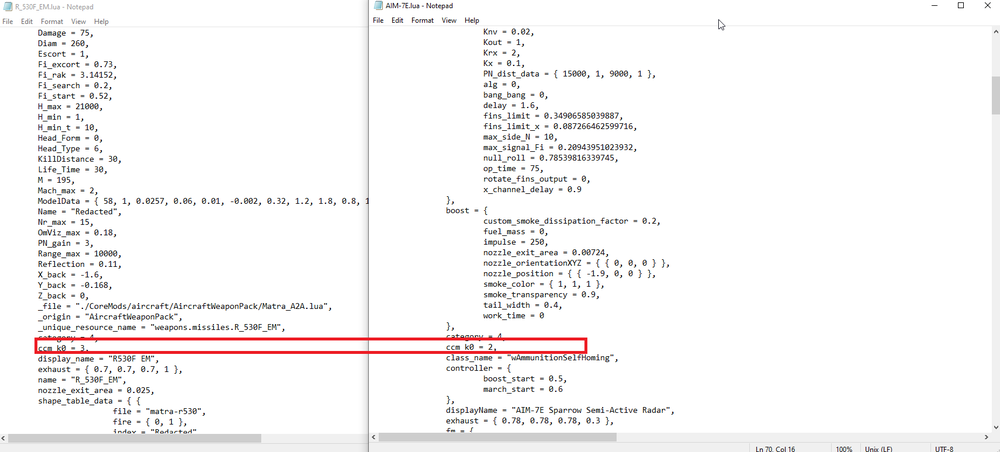Click the line 'Reflection = 0.11,'
This screenshot has height=452, width=1000.
point(80,264)
